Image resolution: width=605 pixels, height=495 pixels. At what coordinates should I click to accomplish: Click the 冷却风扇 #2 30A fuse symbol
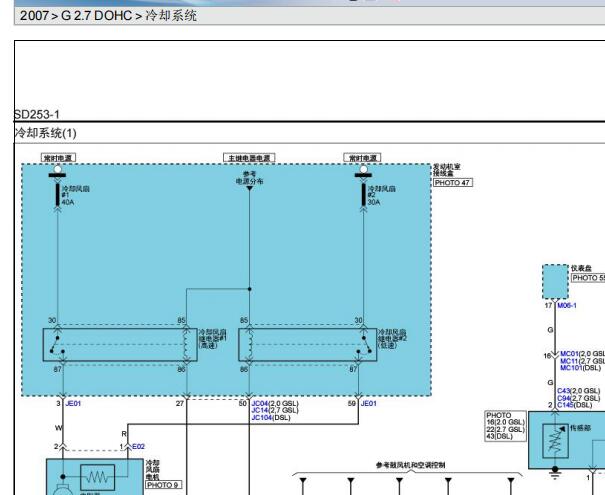[363, 194]
